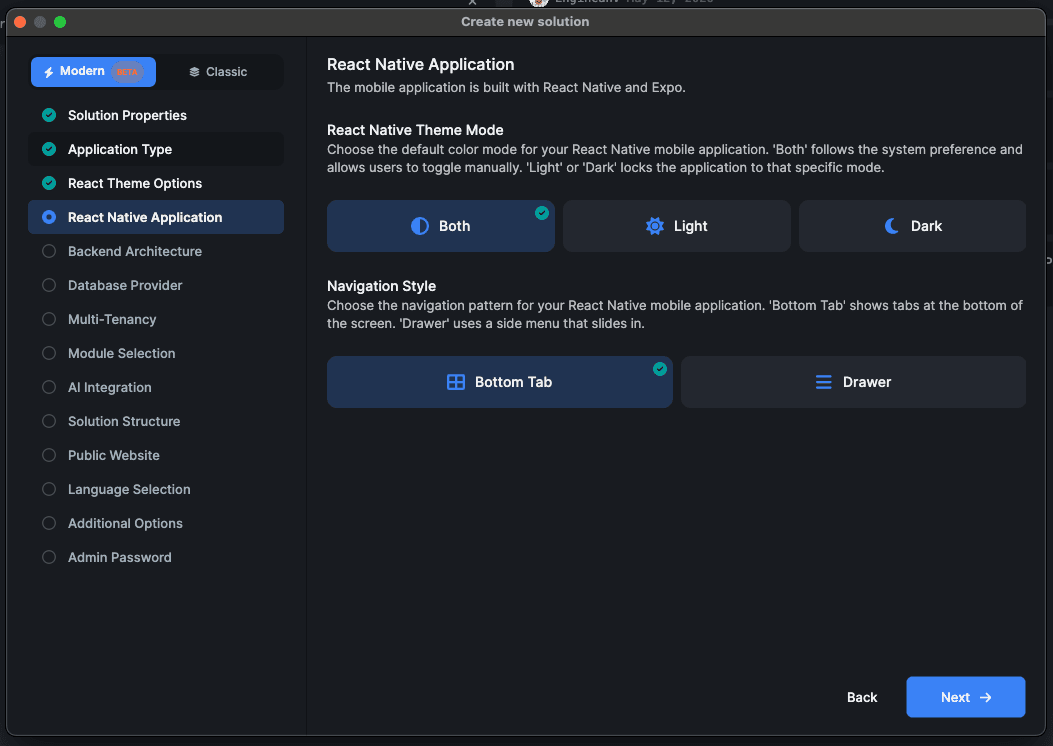Viewport: 1053px width, 746px height.
Task: Click the half-circle icon on Both
Action: tap(420, 226)
